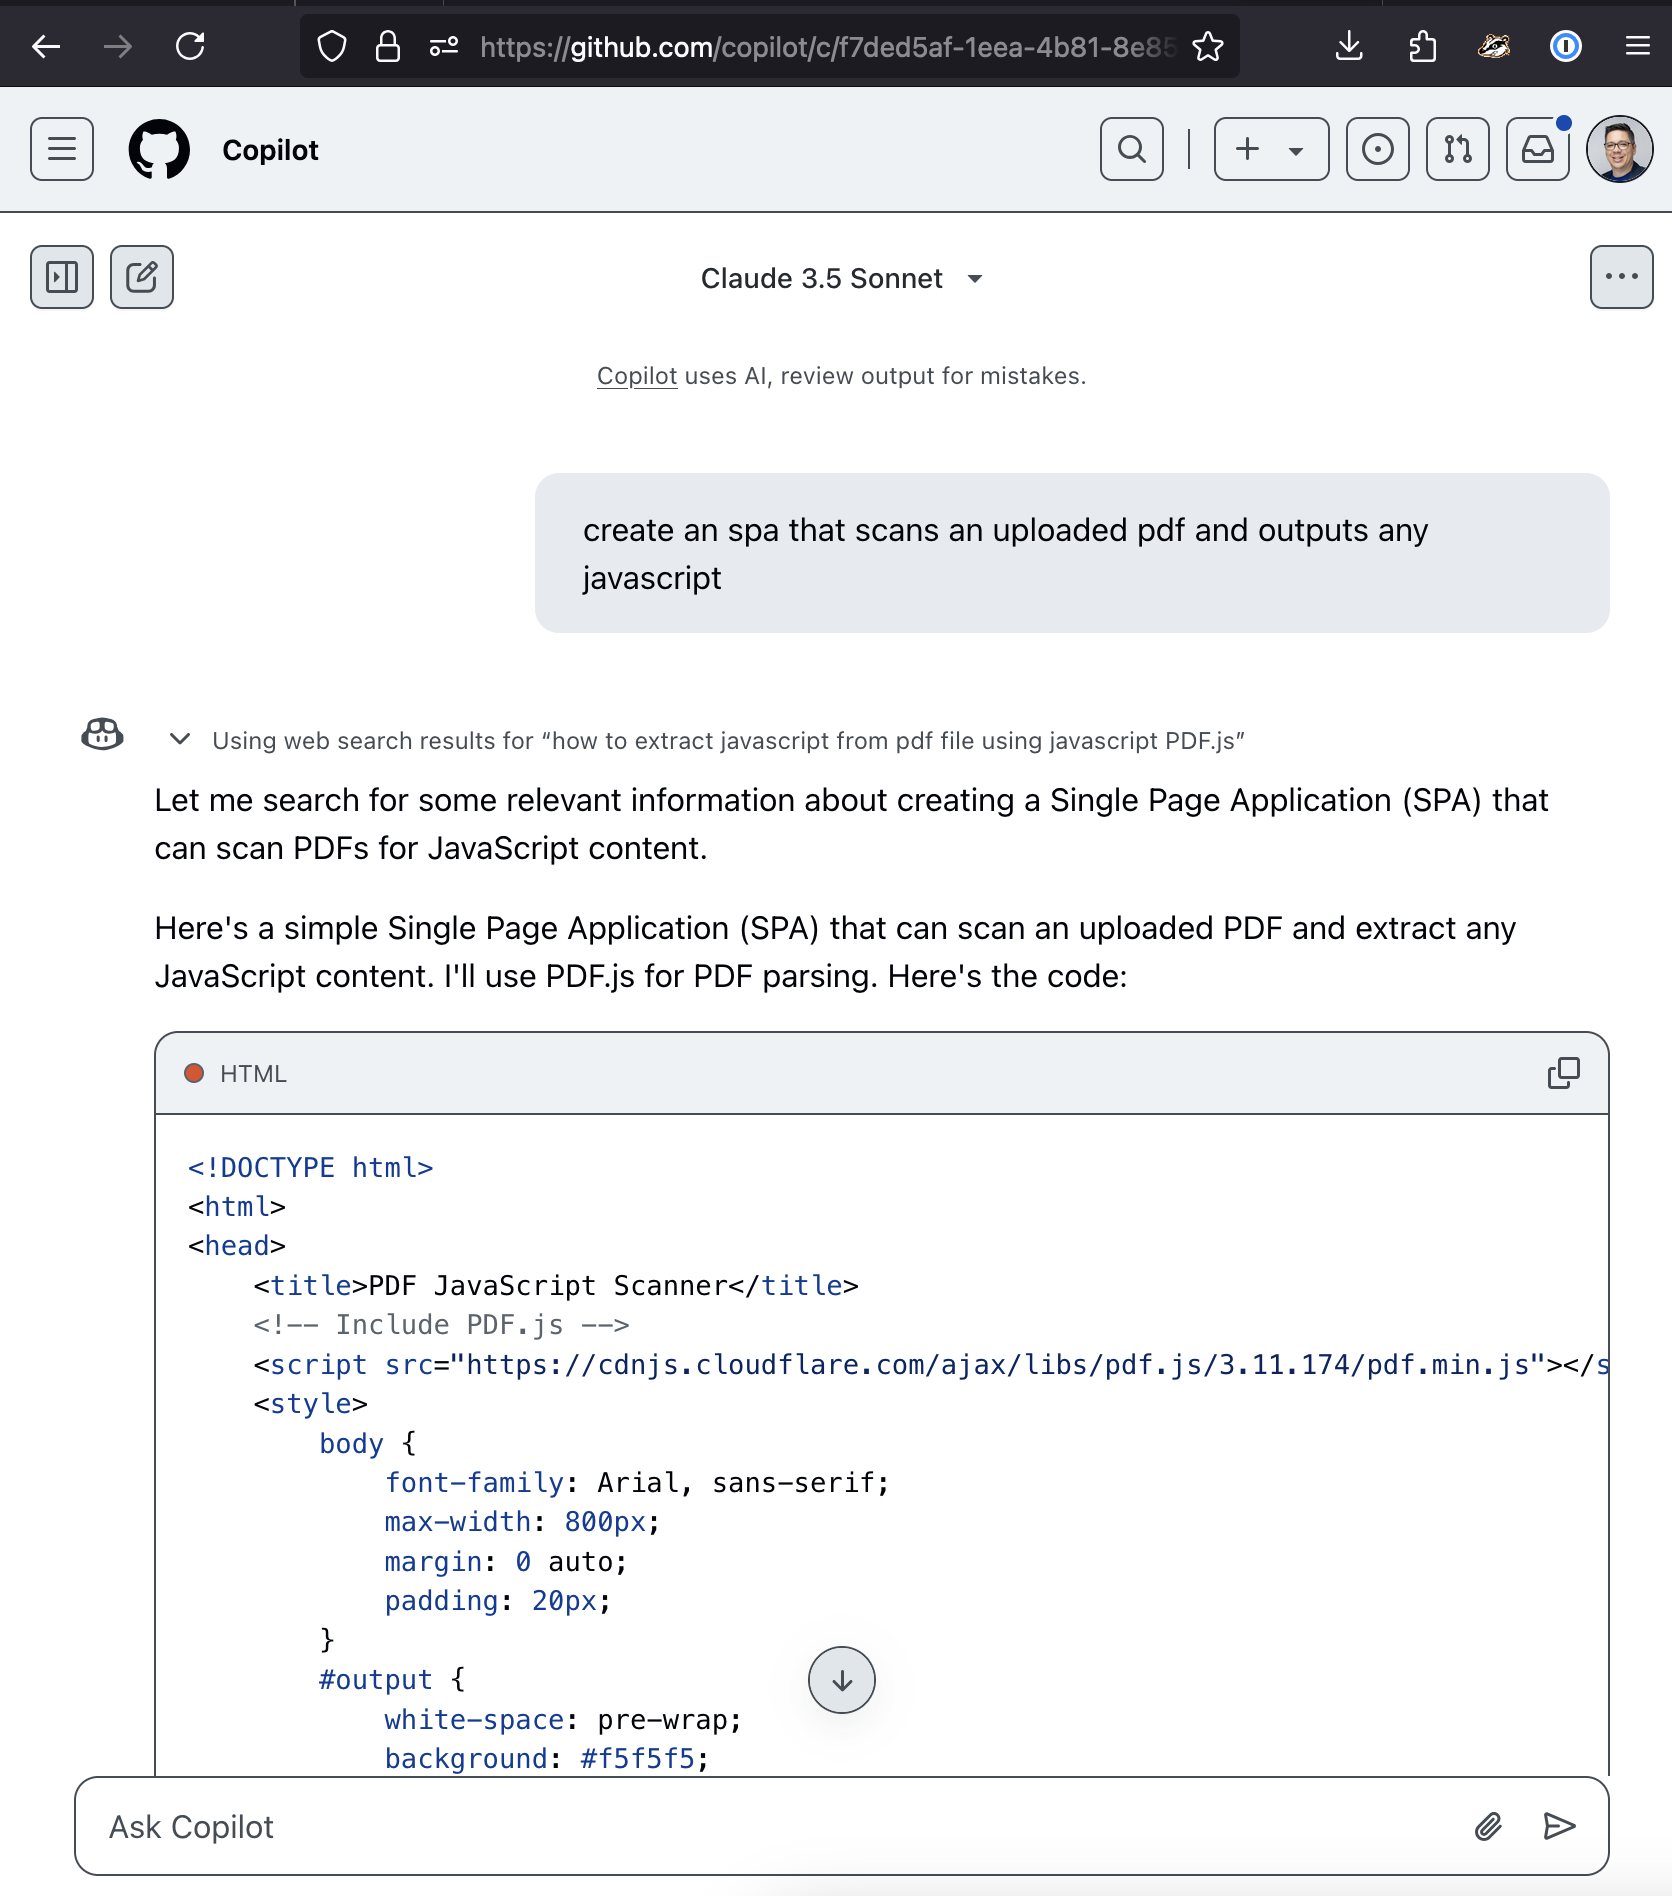Toggle the conversation sidebar panel

(62, 277)
